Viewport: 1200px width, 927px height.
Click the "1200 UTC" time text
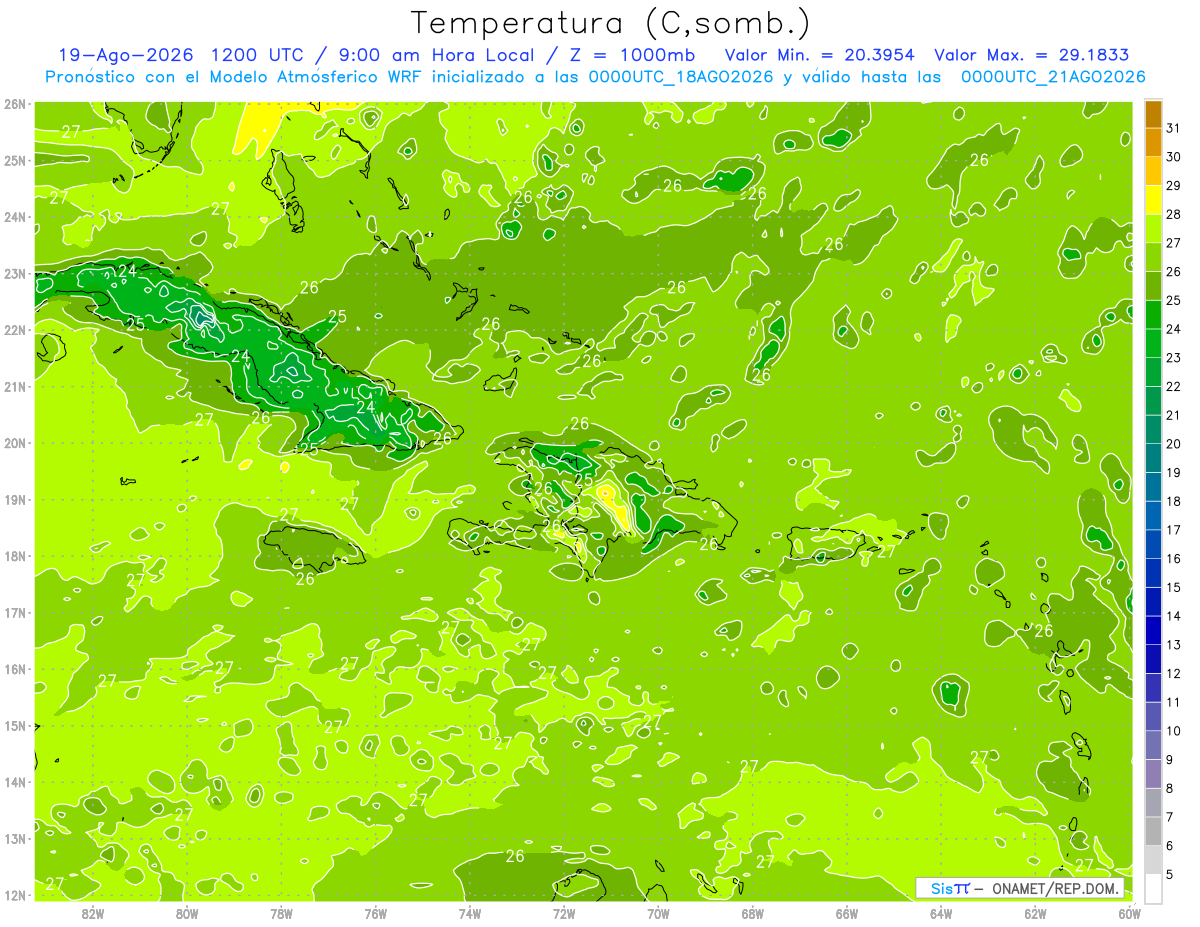[x=256, y=55]
